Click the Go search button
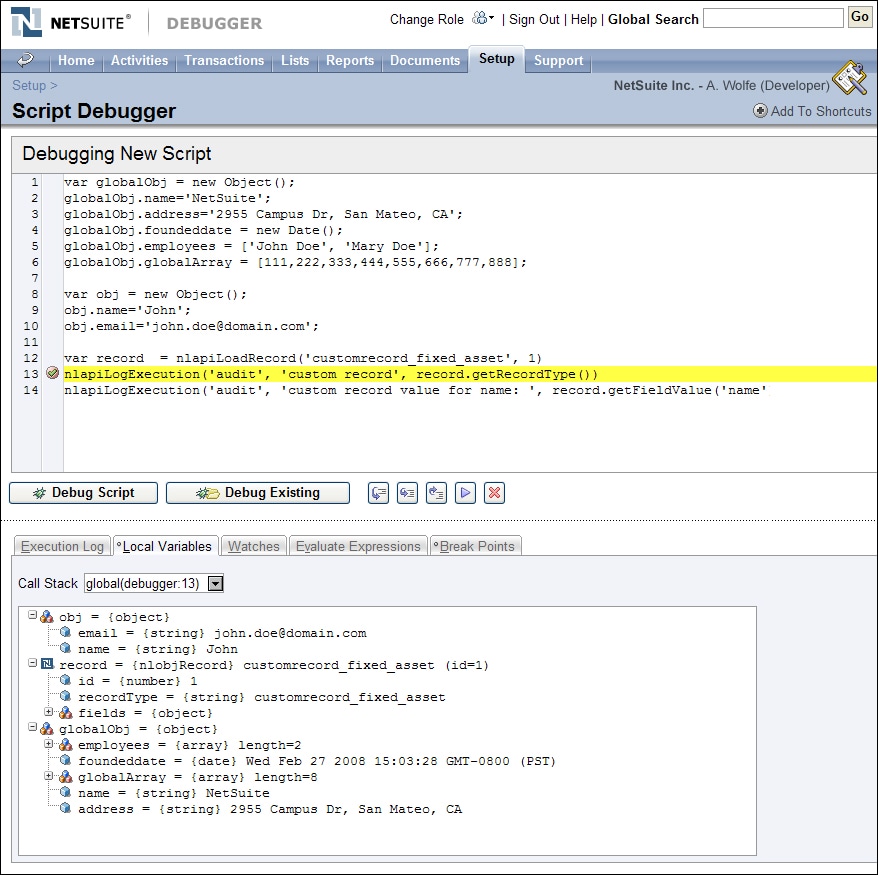Screen dimensions: 878x875 [860, 17]
